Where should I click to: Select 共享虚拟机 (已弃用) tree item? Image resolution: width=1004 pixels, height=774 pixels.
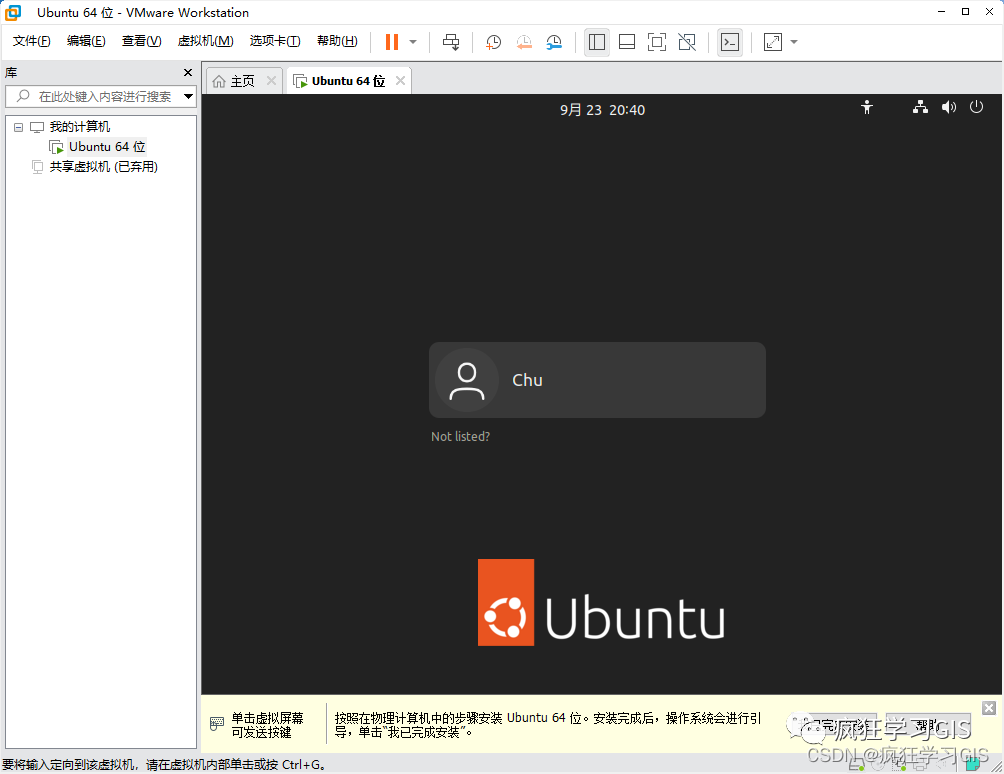pos(103,167)
